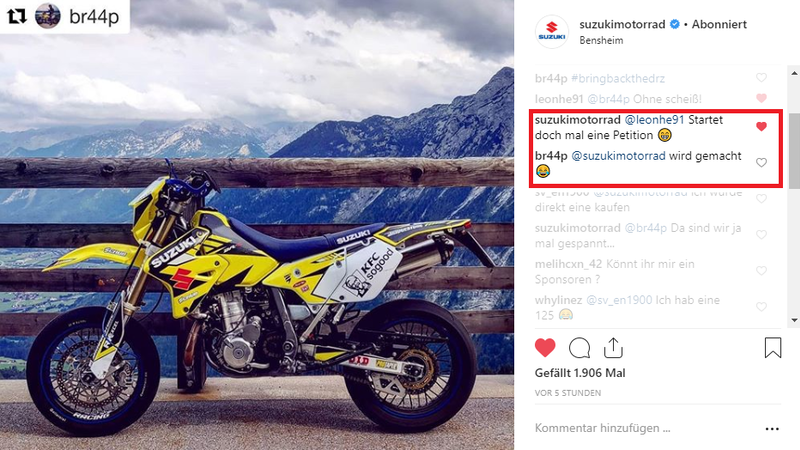Open the comment speech bubble icon
This screenshot has width=800, height=450.
pyautogui.click(x=579, y=348)
